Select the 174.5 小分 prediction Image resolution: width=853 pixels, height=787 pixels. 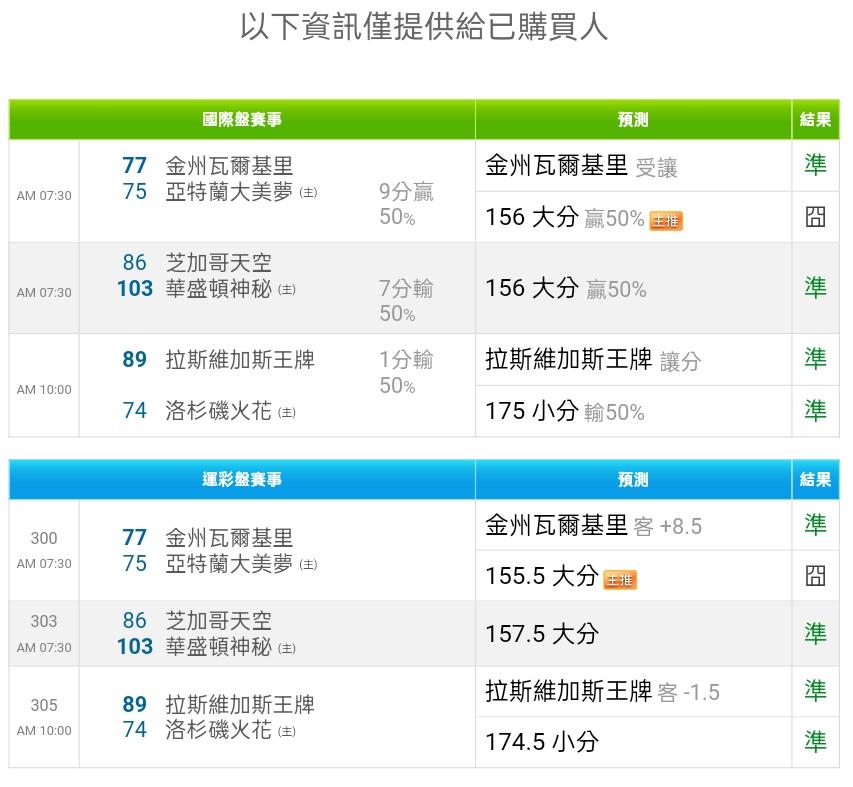(542, 742)
